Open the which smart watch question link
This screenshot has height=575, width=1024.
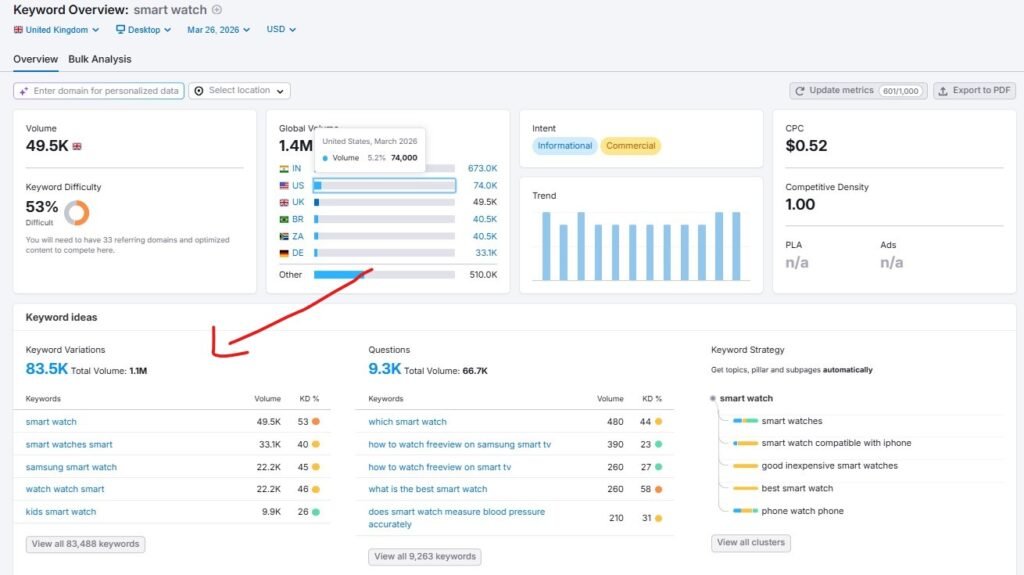coord(408,422)
